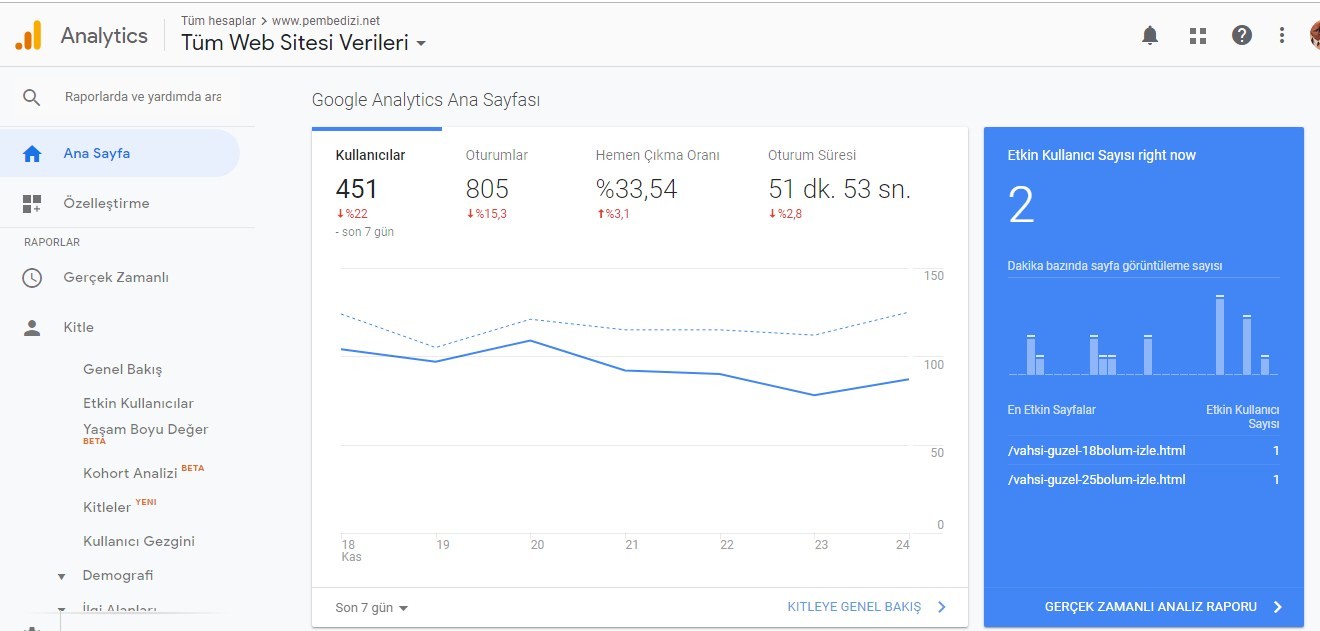1320x631 pixels.
Task: Click the notifications bell icon
Action: [1150, 36]
